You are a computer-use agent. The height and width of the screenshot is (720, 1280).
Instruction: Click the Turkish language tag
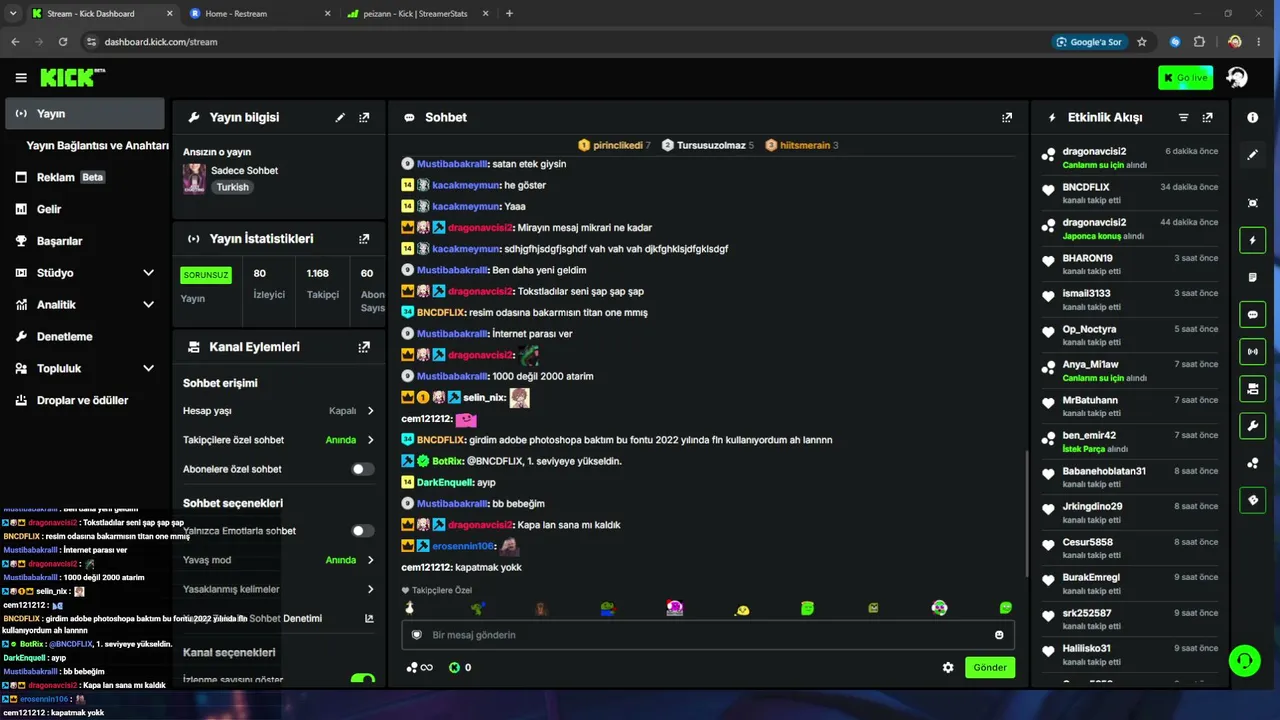pyautogui.click(x=232, y=187)
